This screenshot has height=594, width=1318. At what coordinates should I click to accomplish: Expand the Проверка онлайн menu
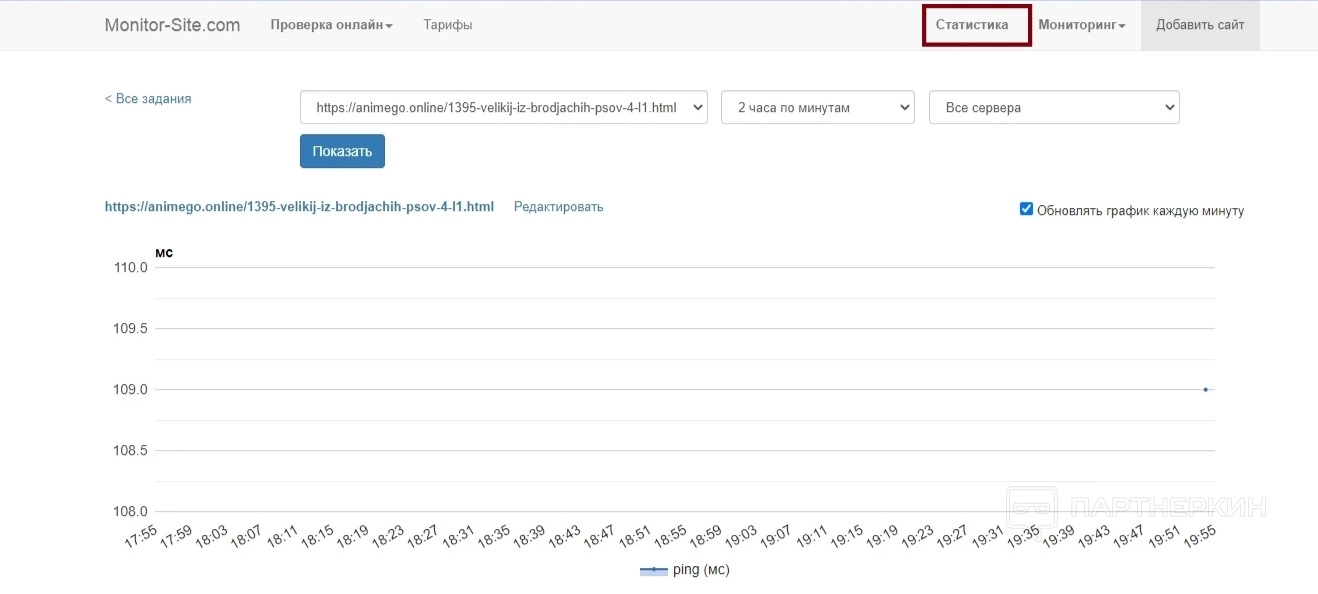click(x=331, y=25)
